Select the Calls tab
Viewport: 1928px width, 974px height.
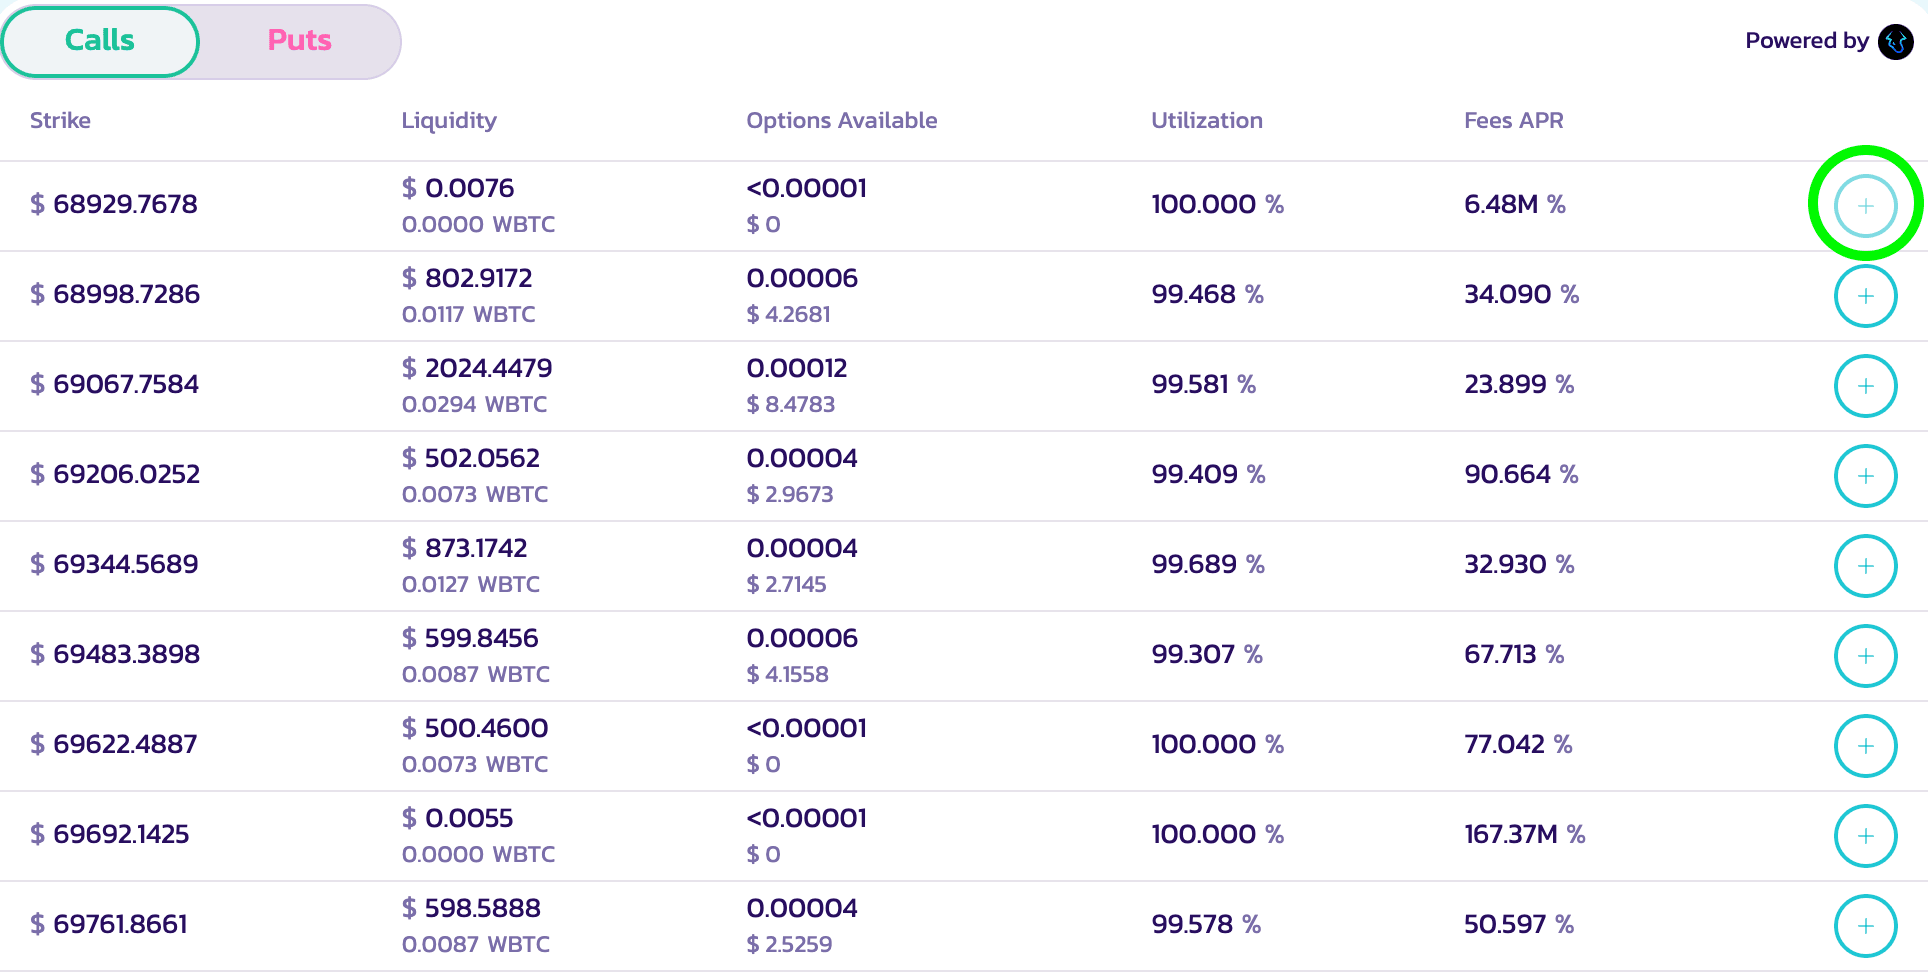(100, 41)
